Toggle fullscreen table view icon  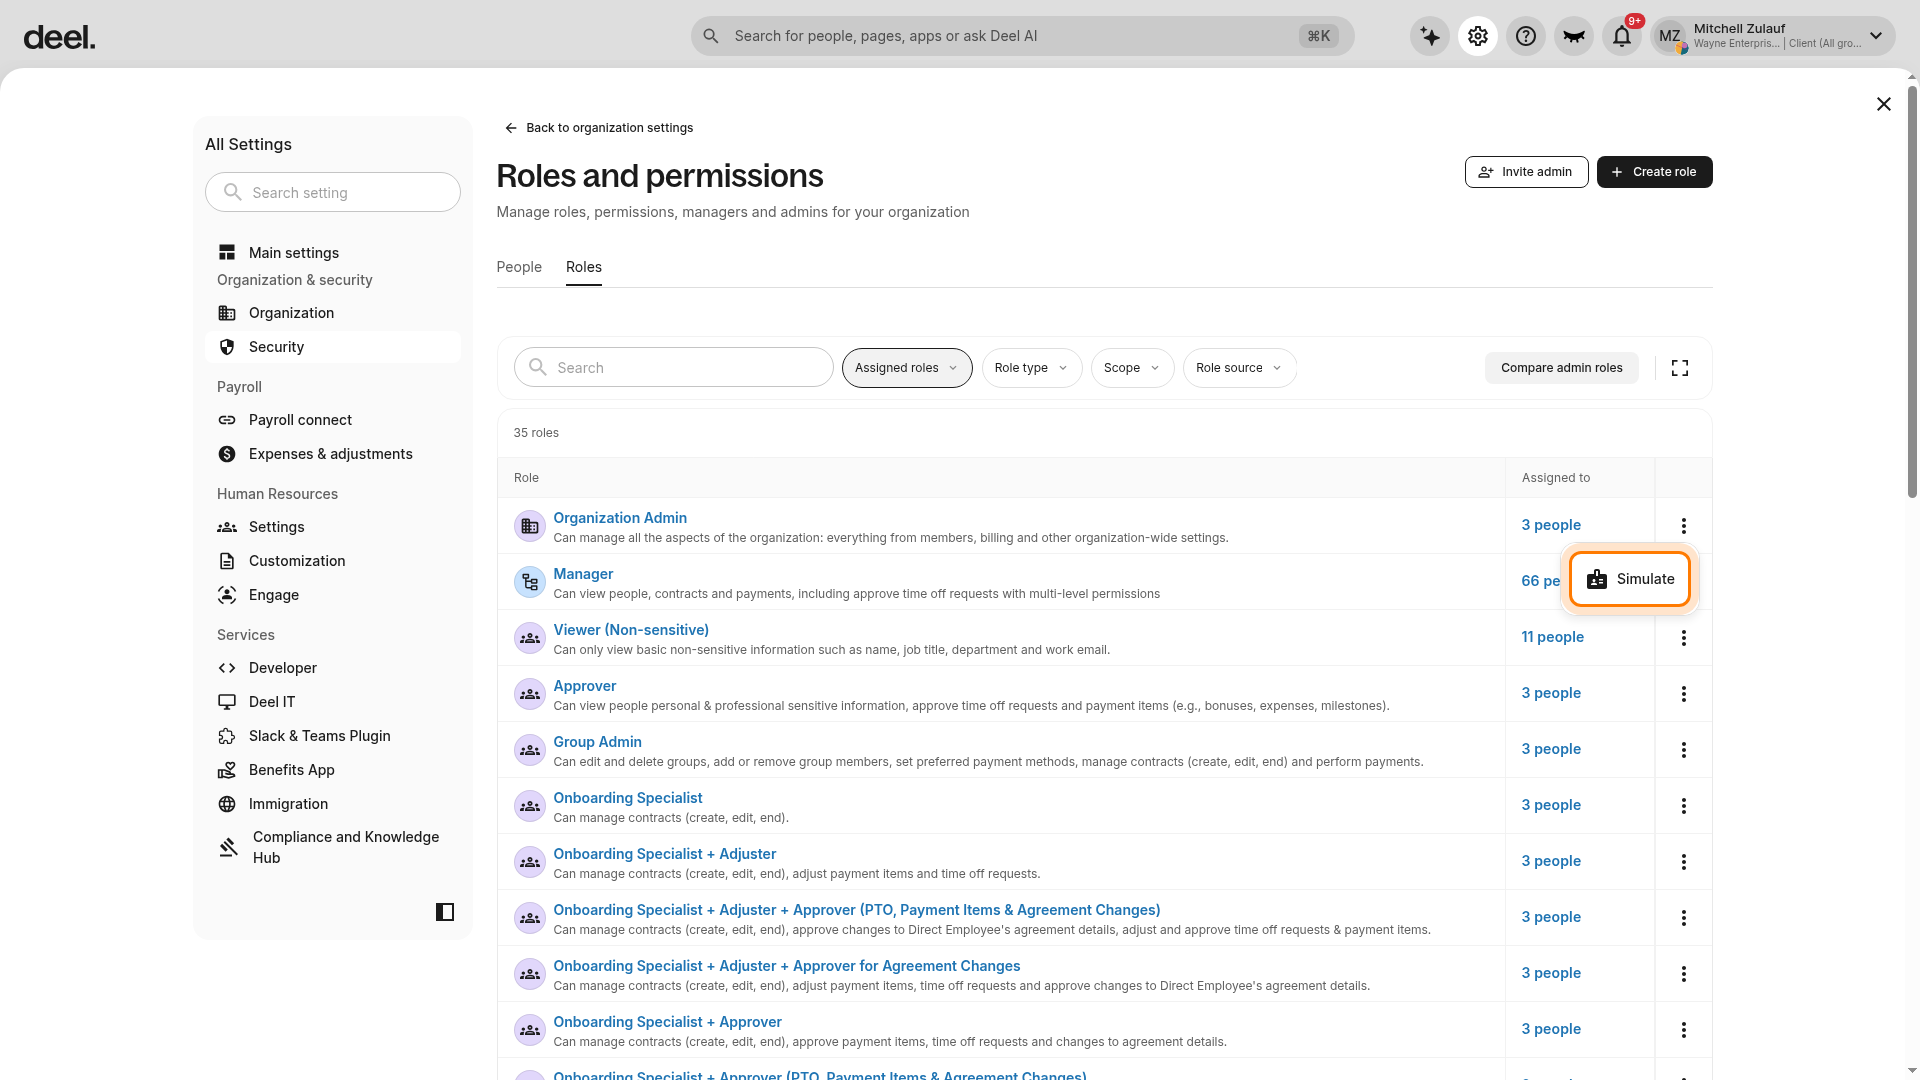point(1680,368)
